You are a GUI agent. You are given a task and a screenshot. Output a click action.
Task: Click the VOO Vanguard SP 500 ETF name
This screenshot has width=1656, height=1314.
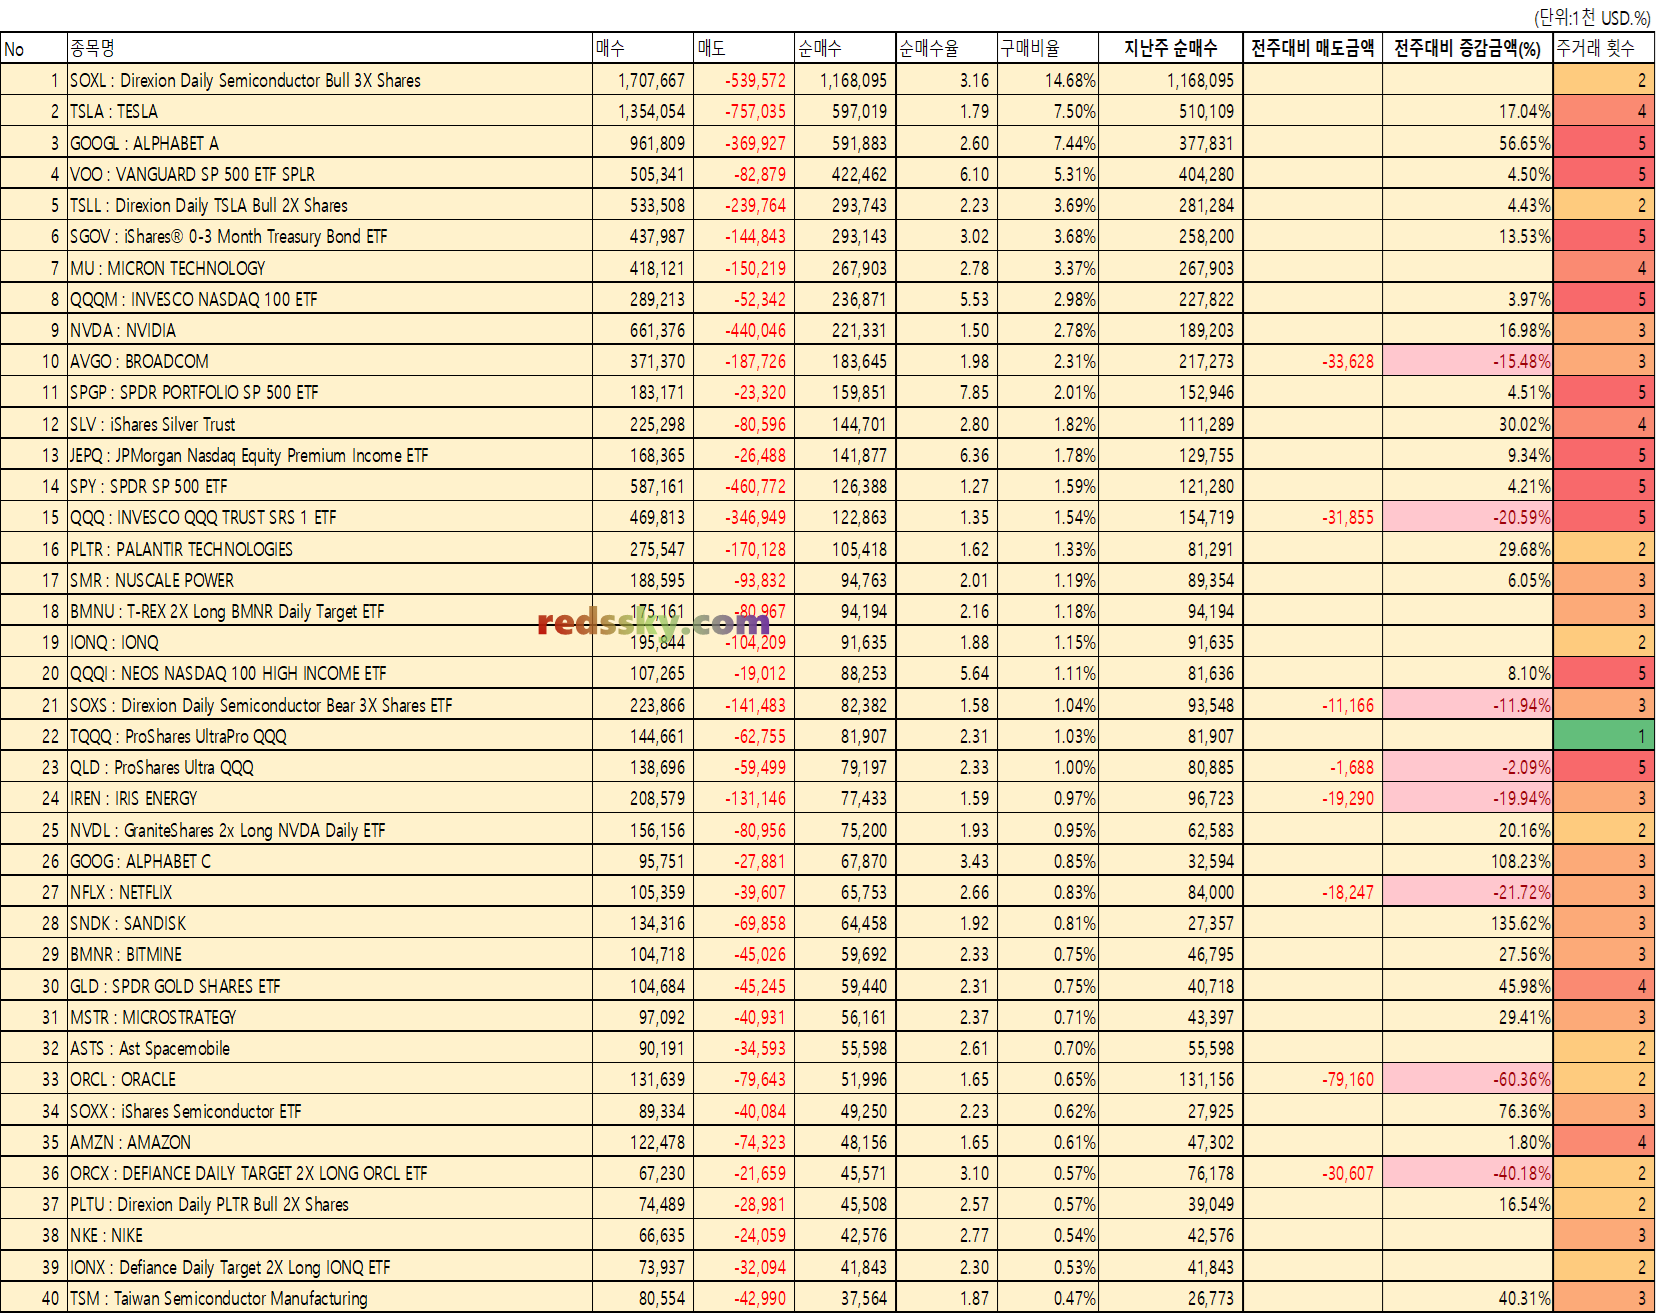point(330,174)
